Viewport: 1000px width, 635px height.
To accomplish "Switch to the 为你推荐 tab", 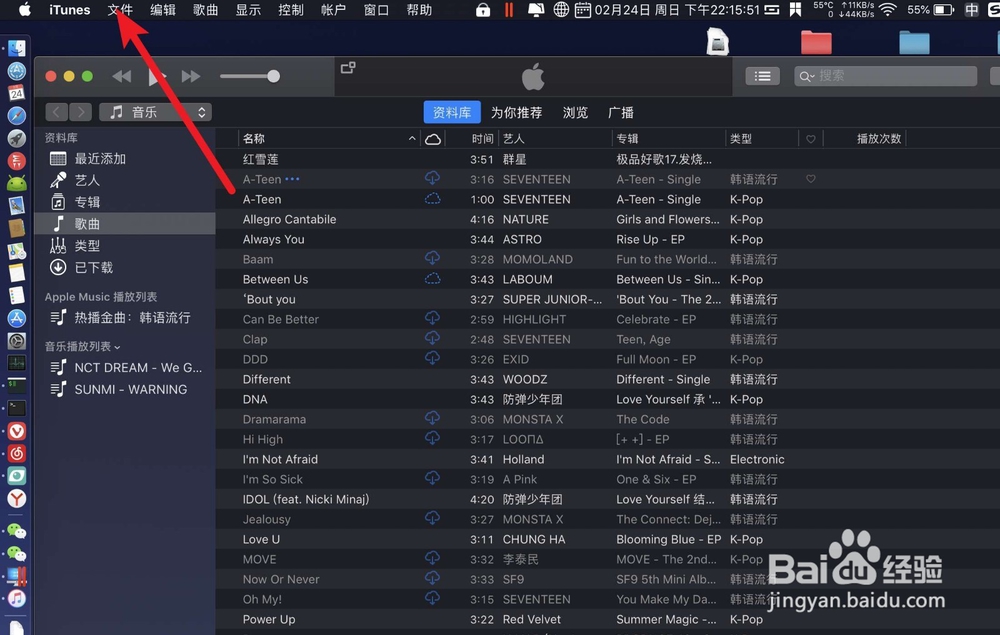I will [x=516, y=113].
